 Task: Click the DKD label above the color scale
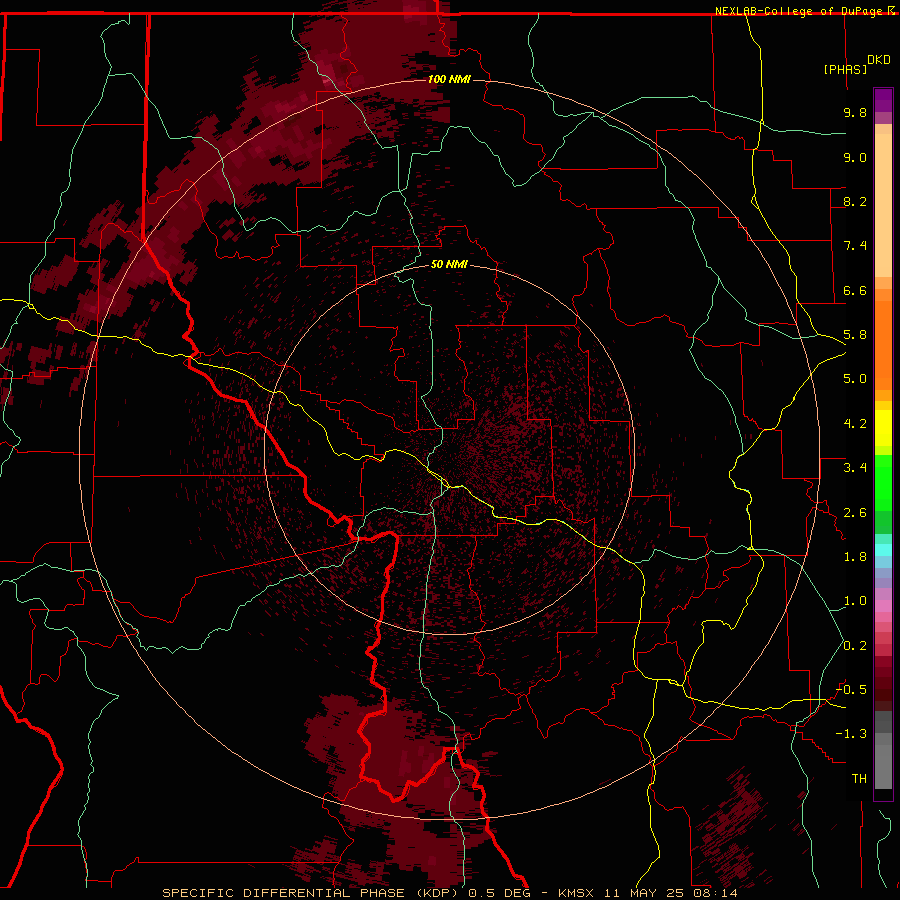[x=879, y=60]
